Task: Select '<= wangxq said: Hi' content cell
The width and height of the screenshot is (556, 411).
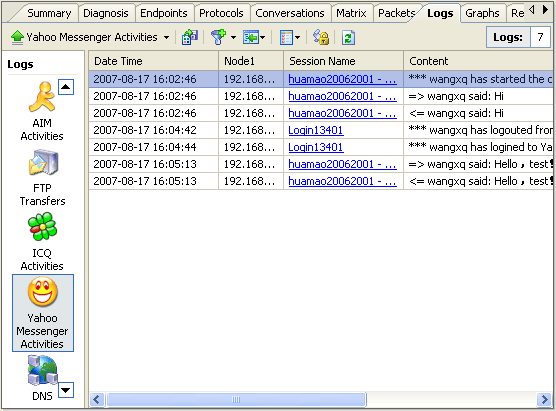Action: click(478, 113)
